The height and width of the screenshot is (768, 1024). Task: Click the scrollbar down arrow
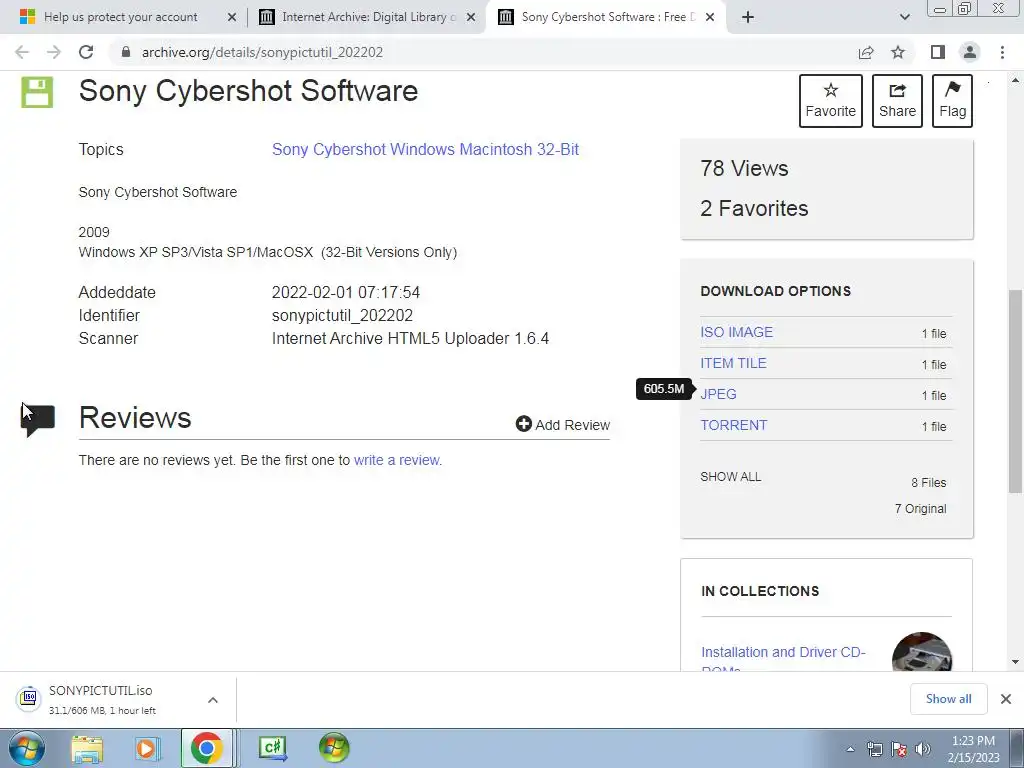click(1015, 662)
